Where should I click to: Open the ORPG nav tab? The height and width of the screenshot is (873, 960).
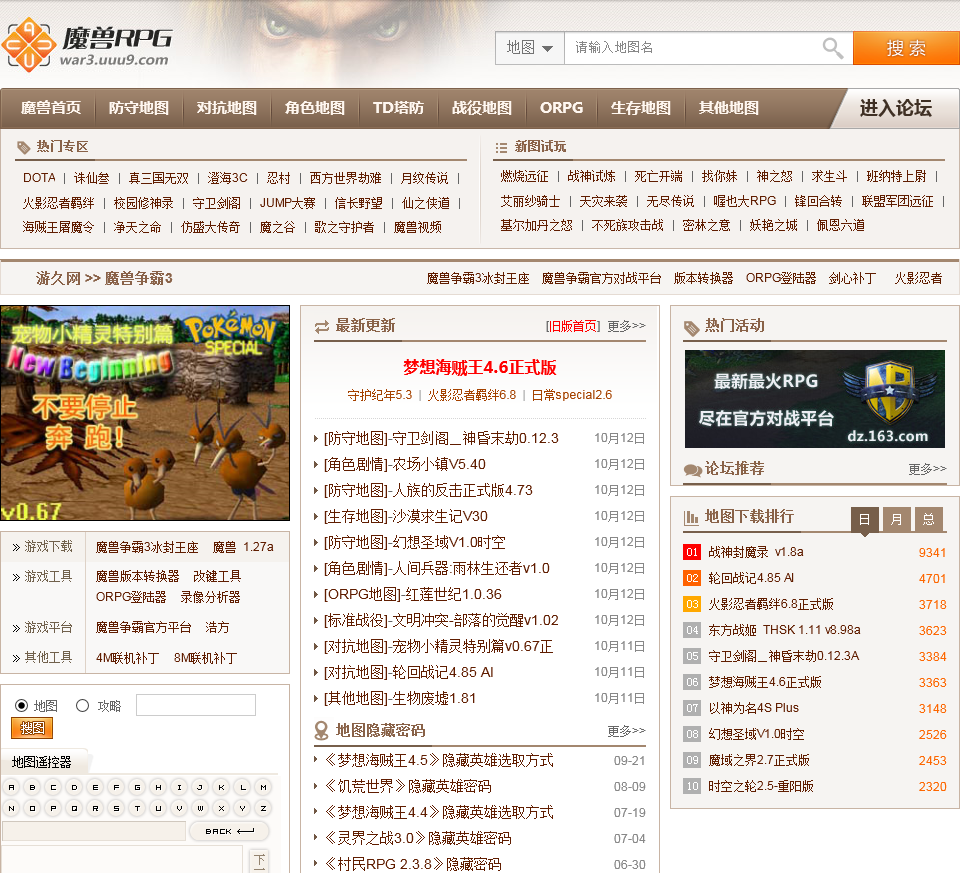pos(561,108)
